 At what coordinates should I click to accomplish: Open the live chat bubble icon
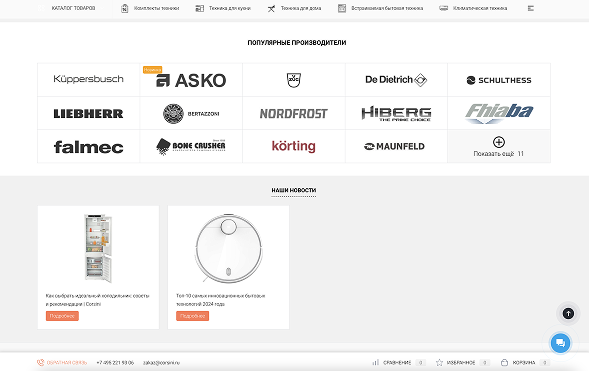[x=560, y=343]
